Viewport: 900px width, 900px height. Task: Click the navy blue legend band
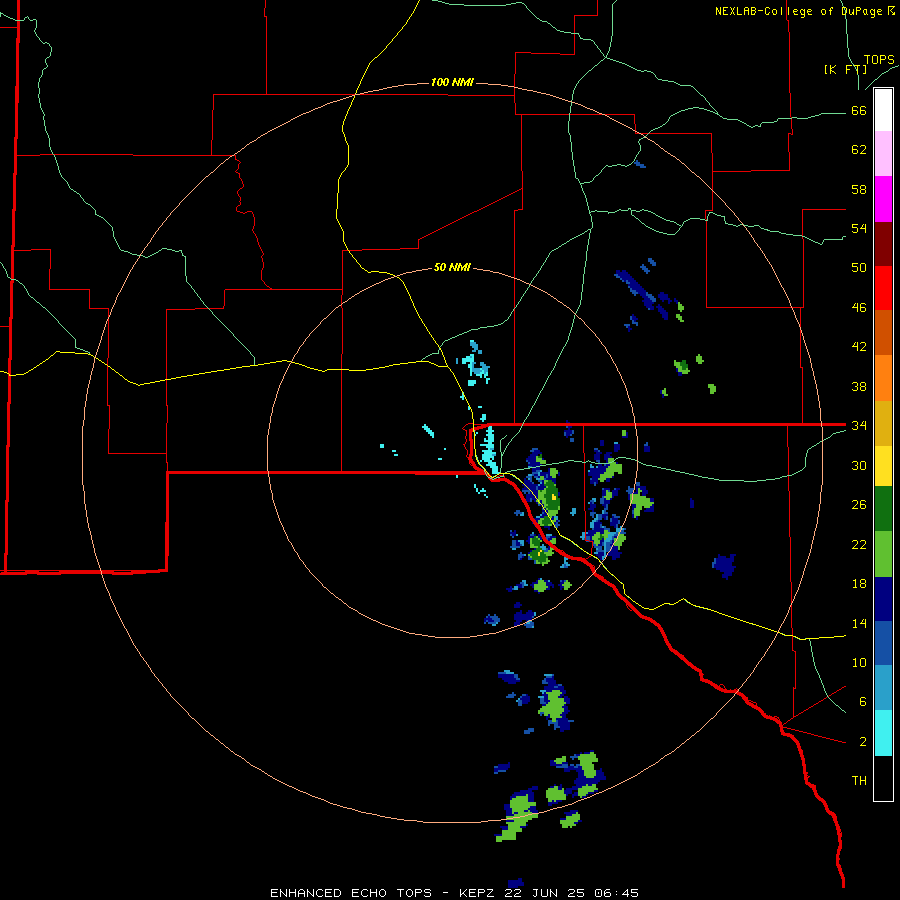(883, 599)
